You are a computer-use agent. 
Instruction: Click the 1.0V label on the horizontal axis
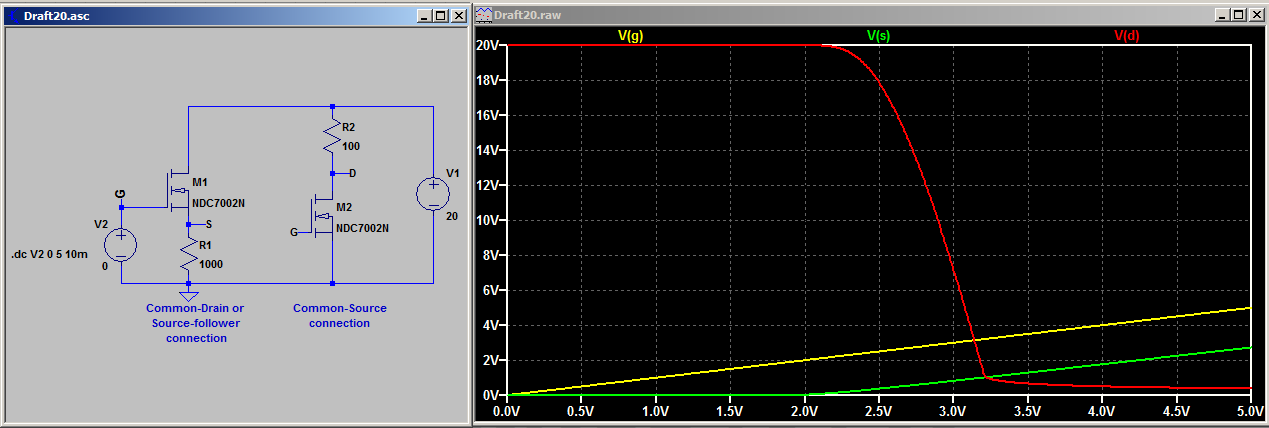[656, 411]
